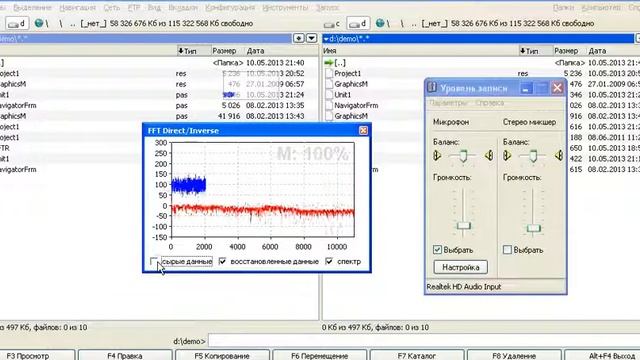Viewport: 640px width, 360px height.
Task: Click size cell 41 916 in left panel
Action: pos(229,116)
